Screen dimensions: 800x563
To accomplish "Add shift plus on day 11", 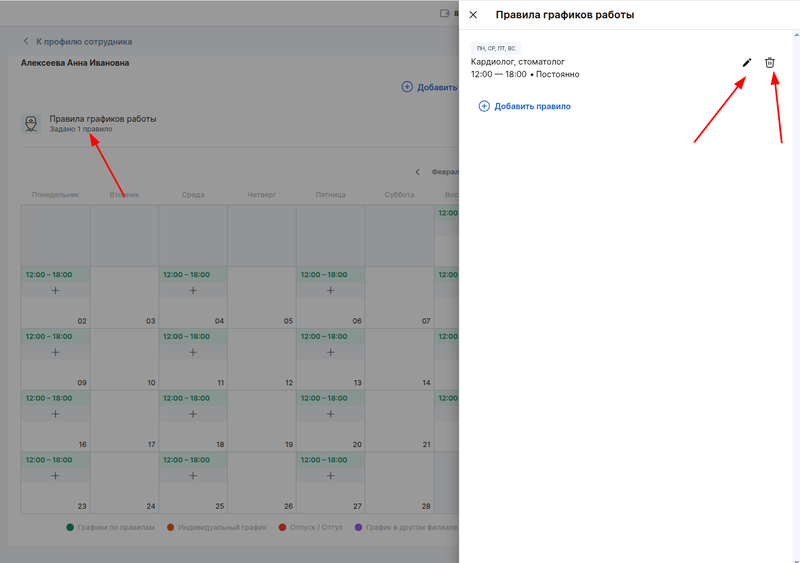I will pyautogui.click(x=193, y=352).
